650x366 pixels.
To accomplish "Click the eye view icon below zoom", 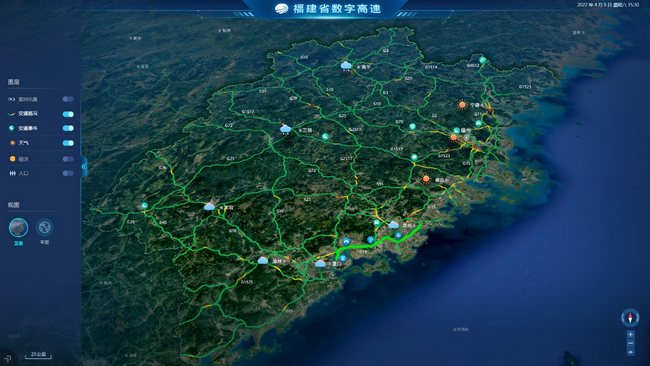I will pos(631,352).
